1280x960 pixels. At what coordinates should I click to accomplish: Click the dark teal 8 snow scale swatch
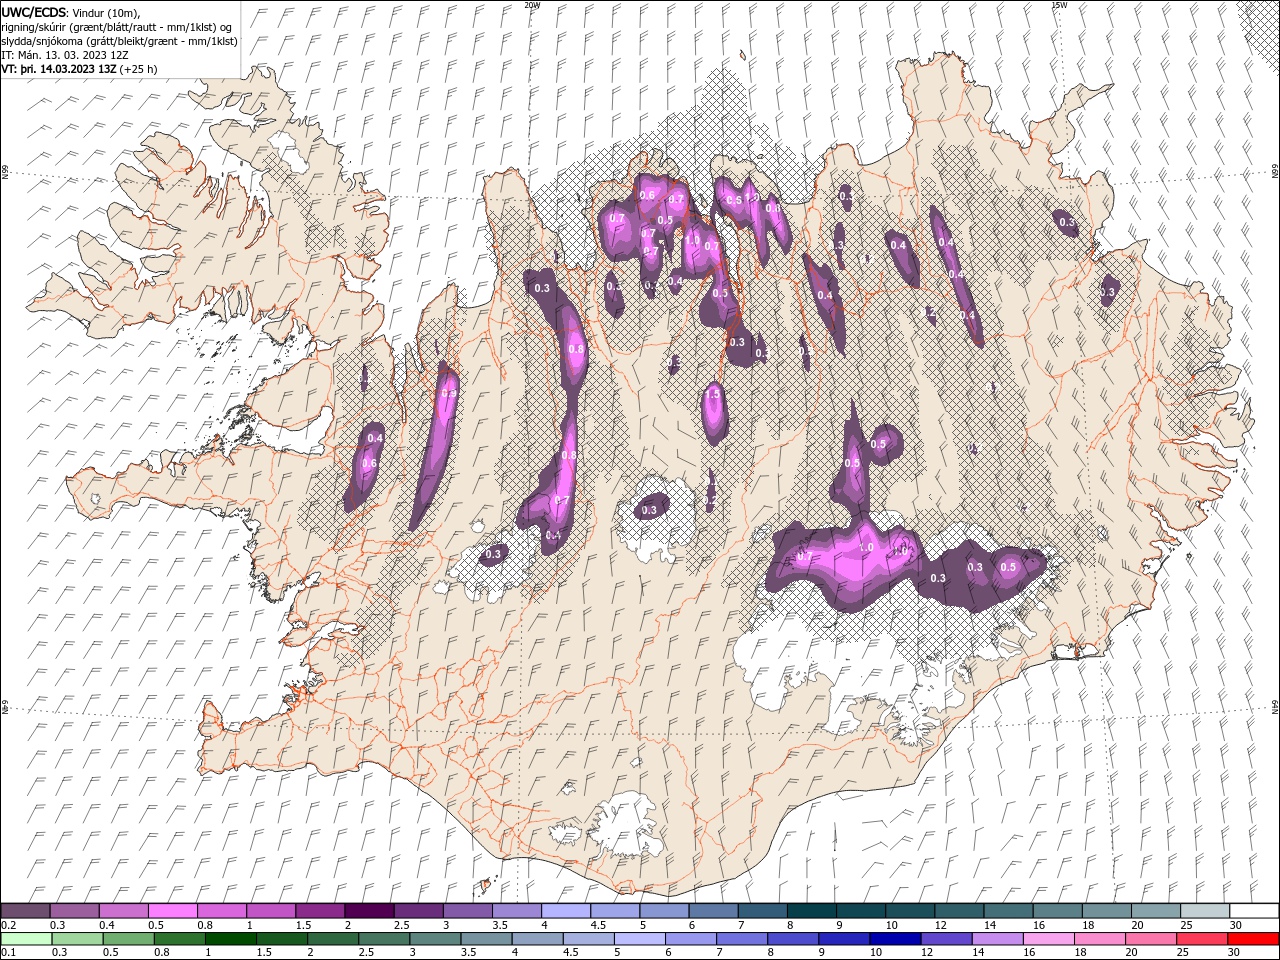point(812,911)
